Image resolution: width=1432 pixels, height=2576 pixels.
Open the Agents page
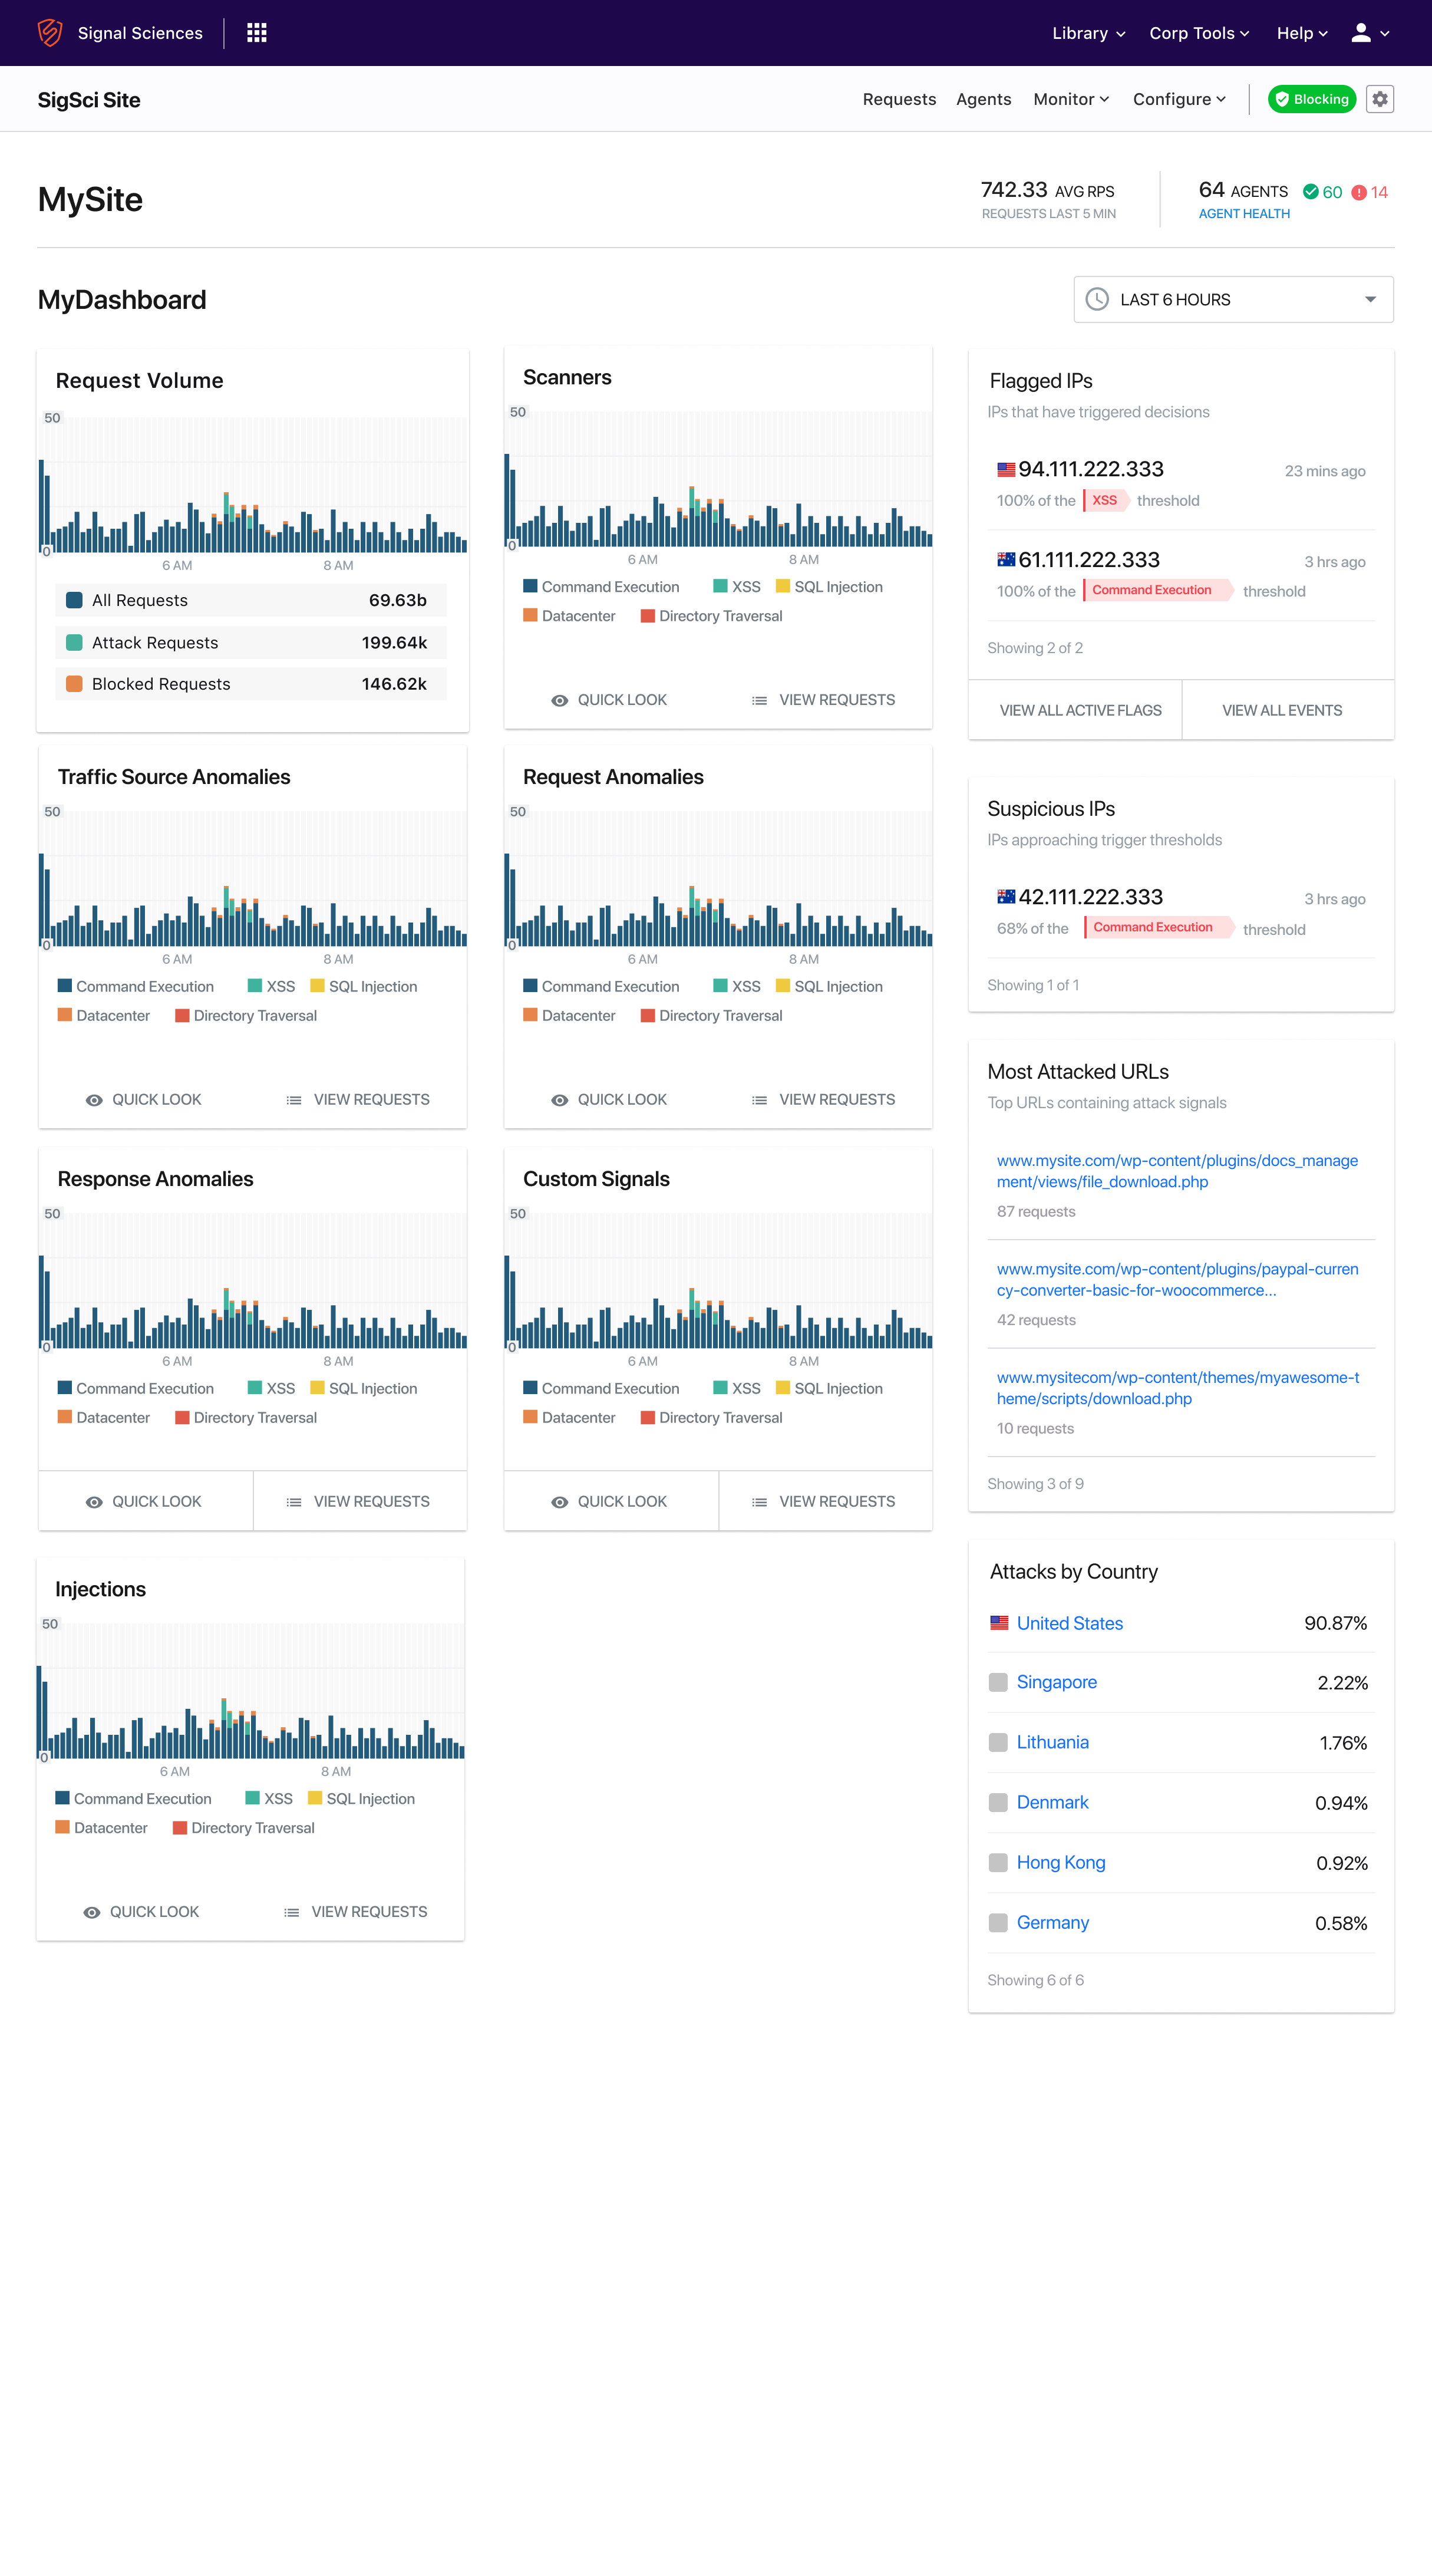(x=983, y=99)
